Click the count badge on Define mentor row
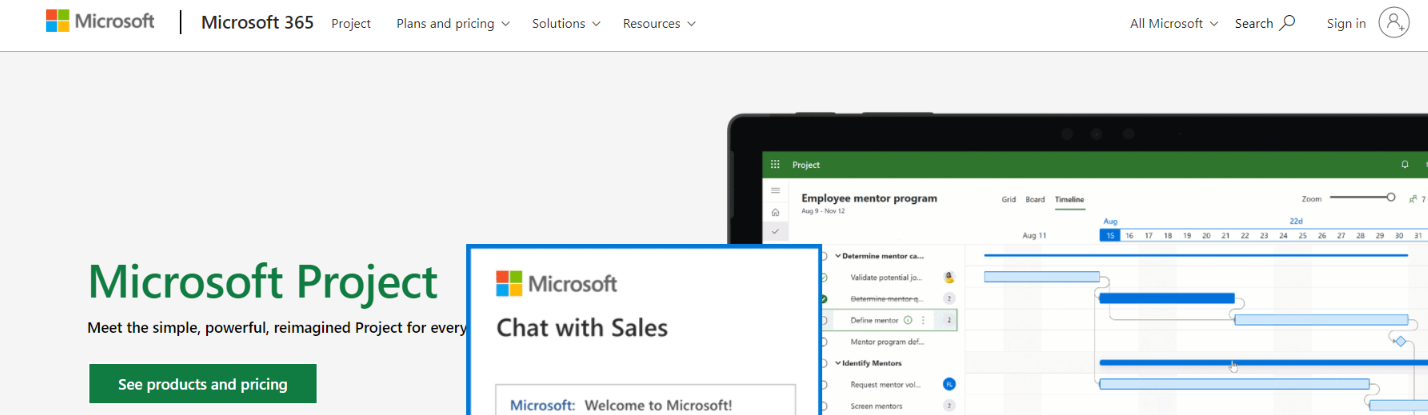1428x415 pixels. pos(948,320)
